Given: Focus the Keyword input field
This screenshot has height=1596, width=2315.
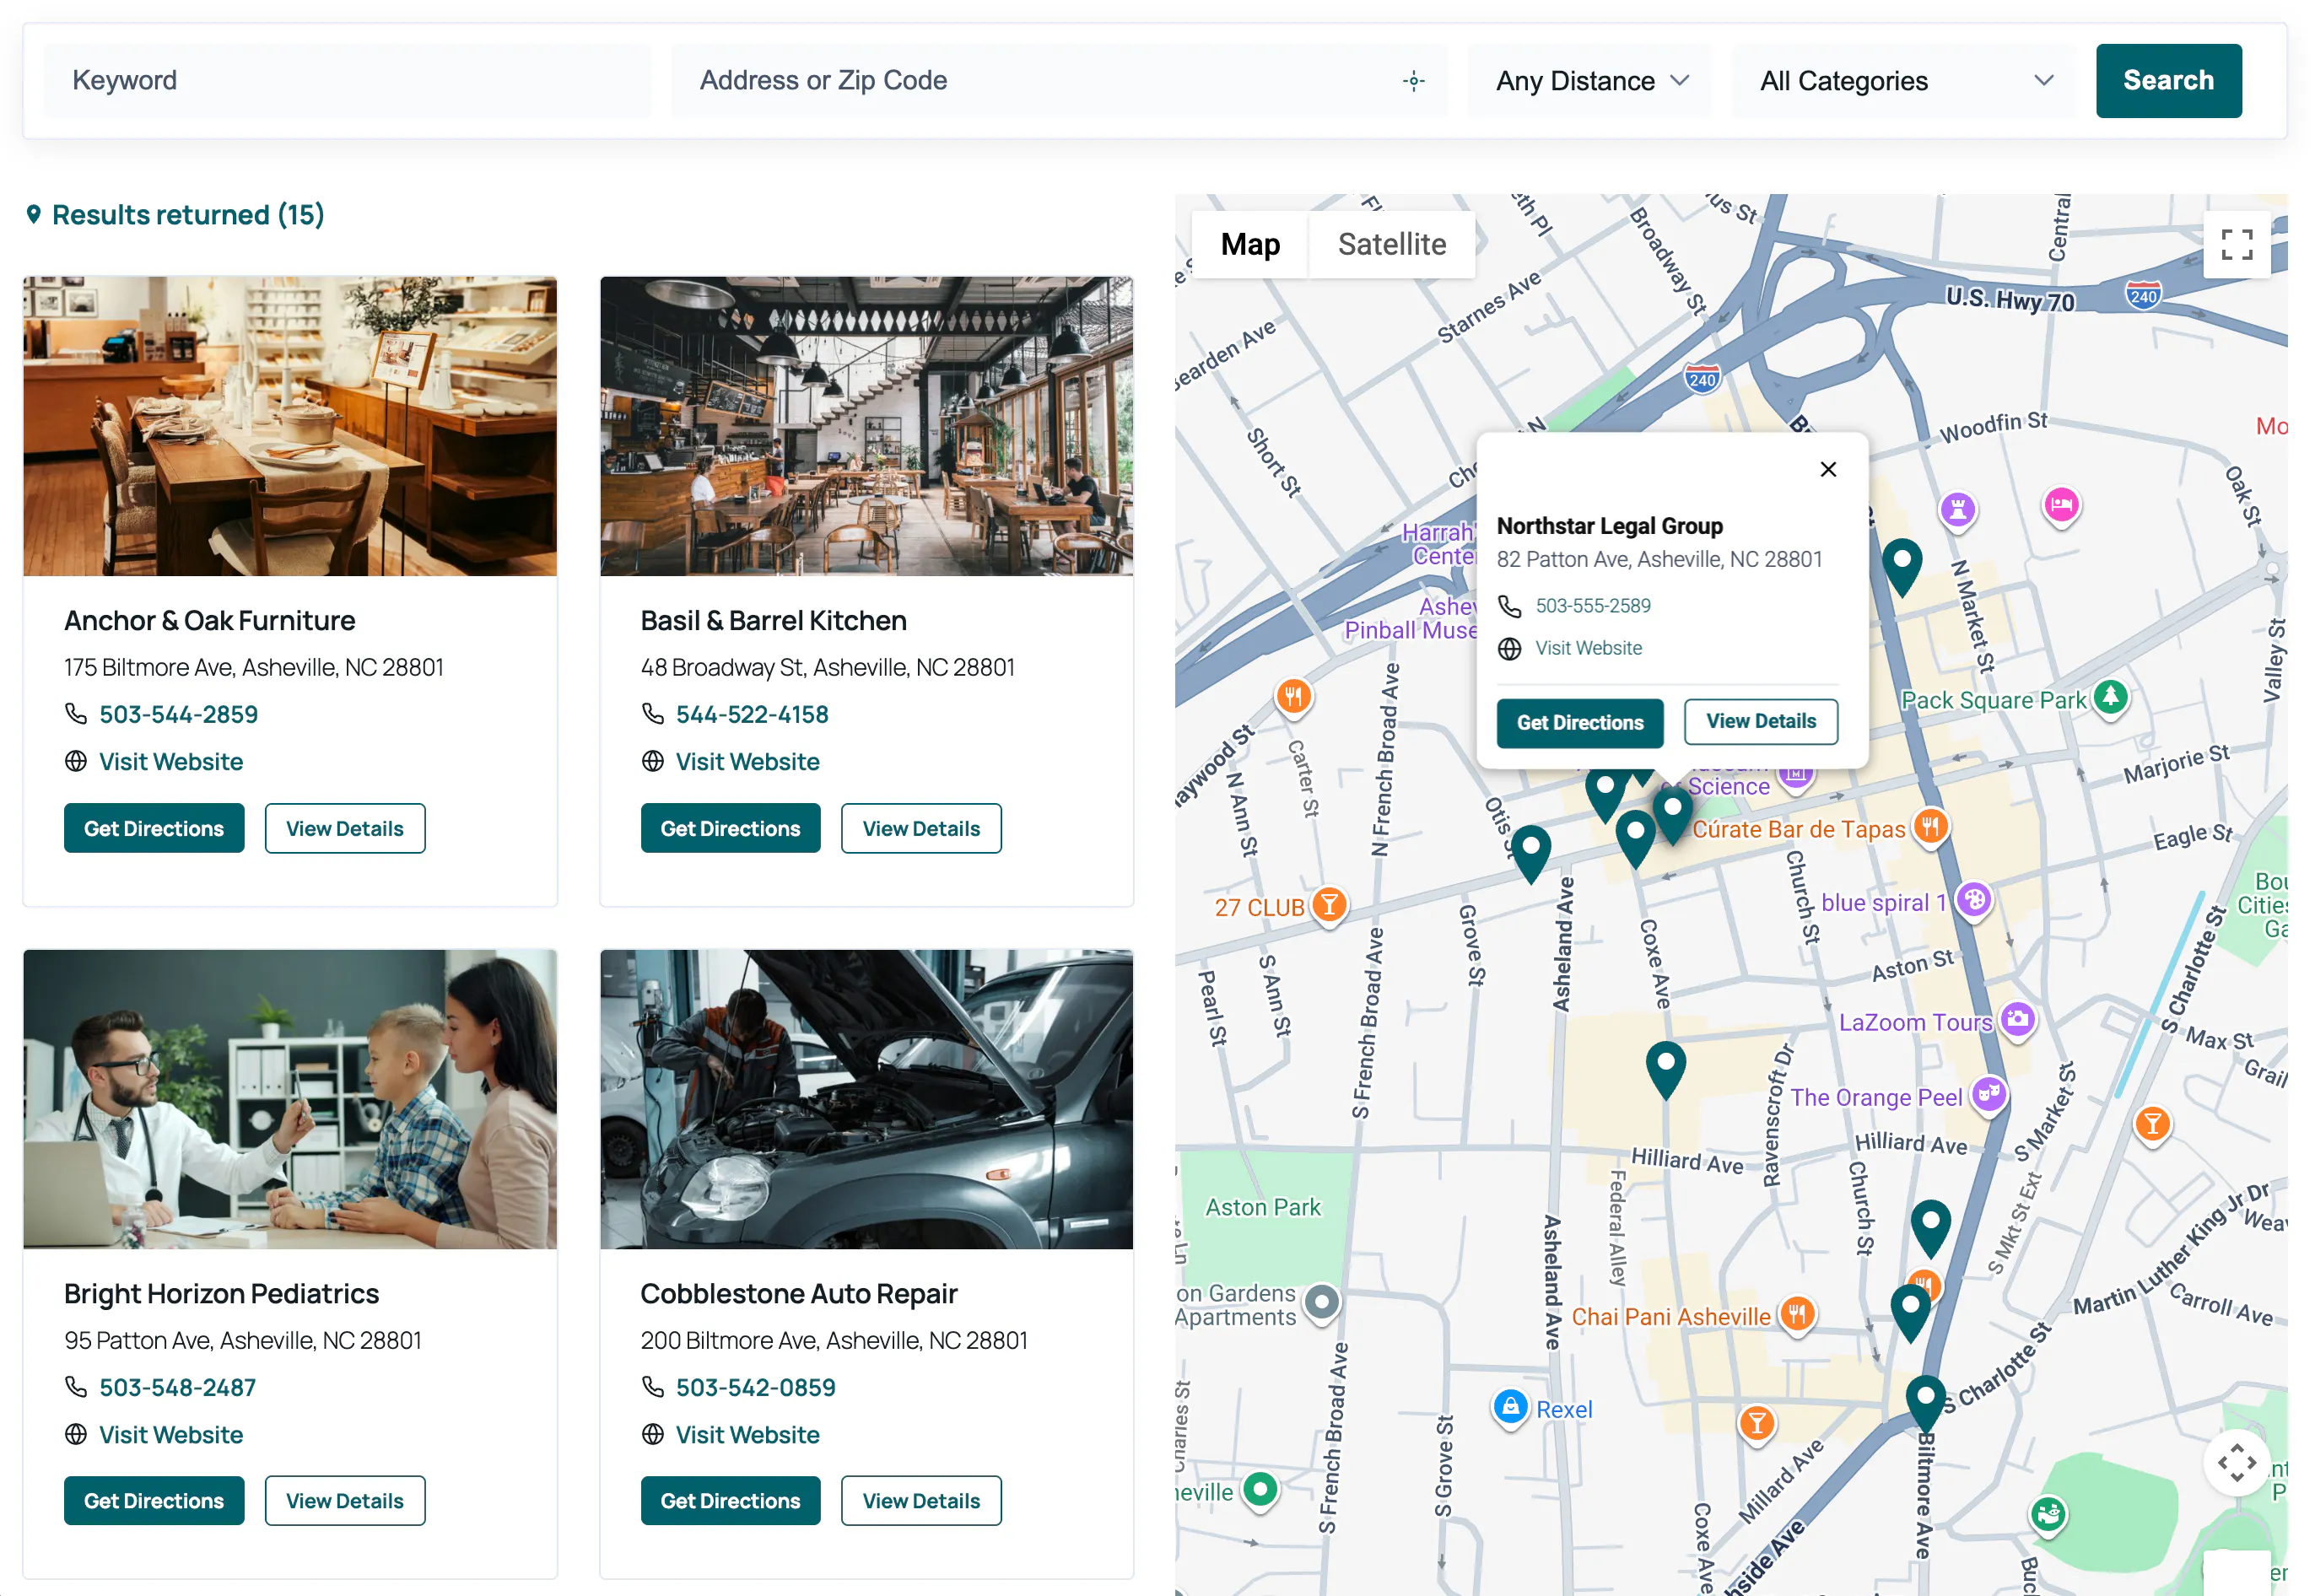Looking at the screenshot, I should (x=347, y=81).
